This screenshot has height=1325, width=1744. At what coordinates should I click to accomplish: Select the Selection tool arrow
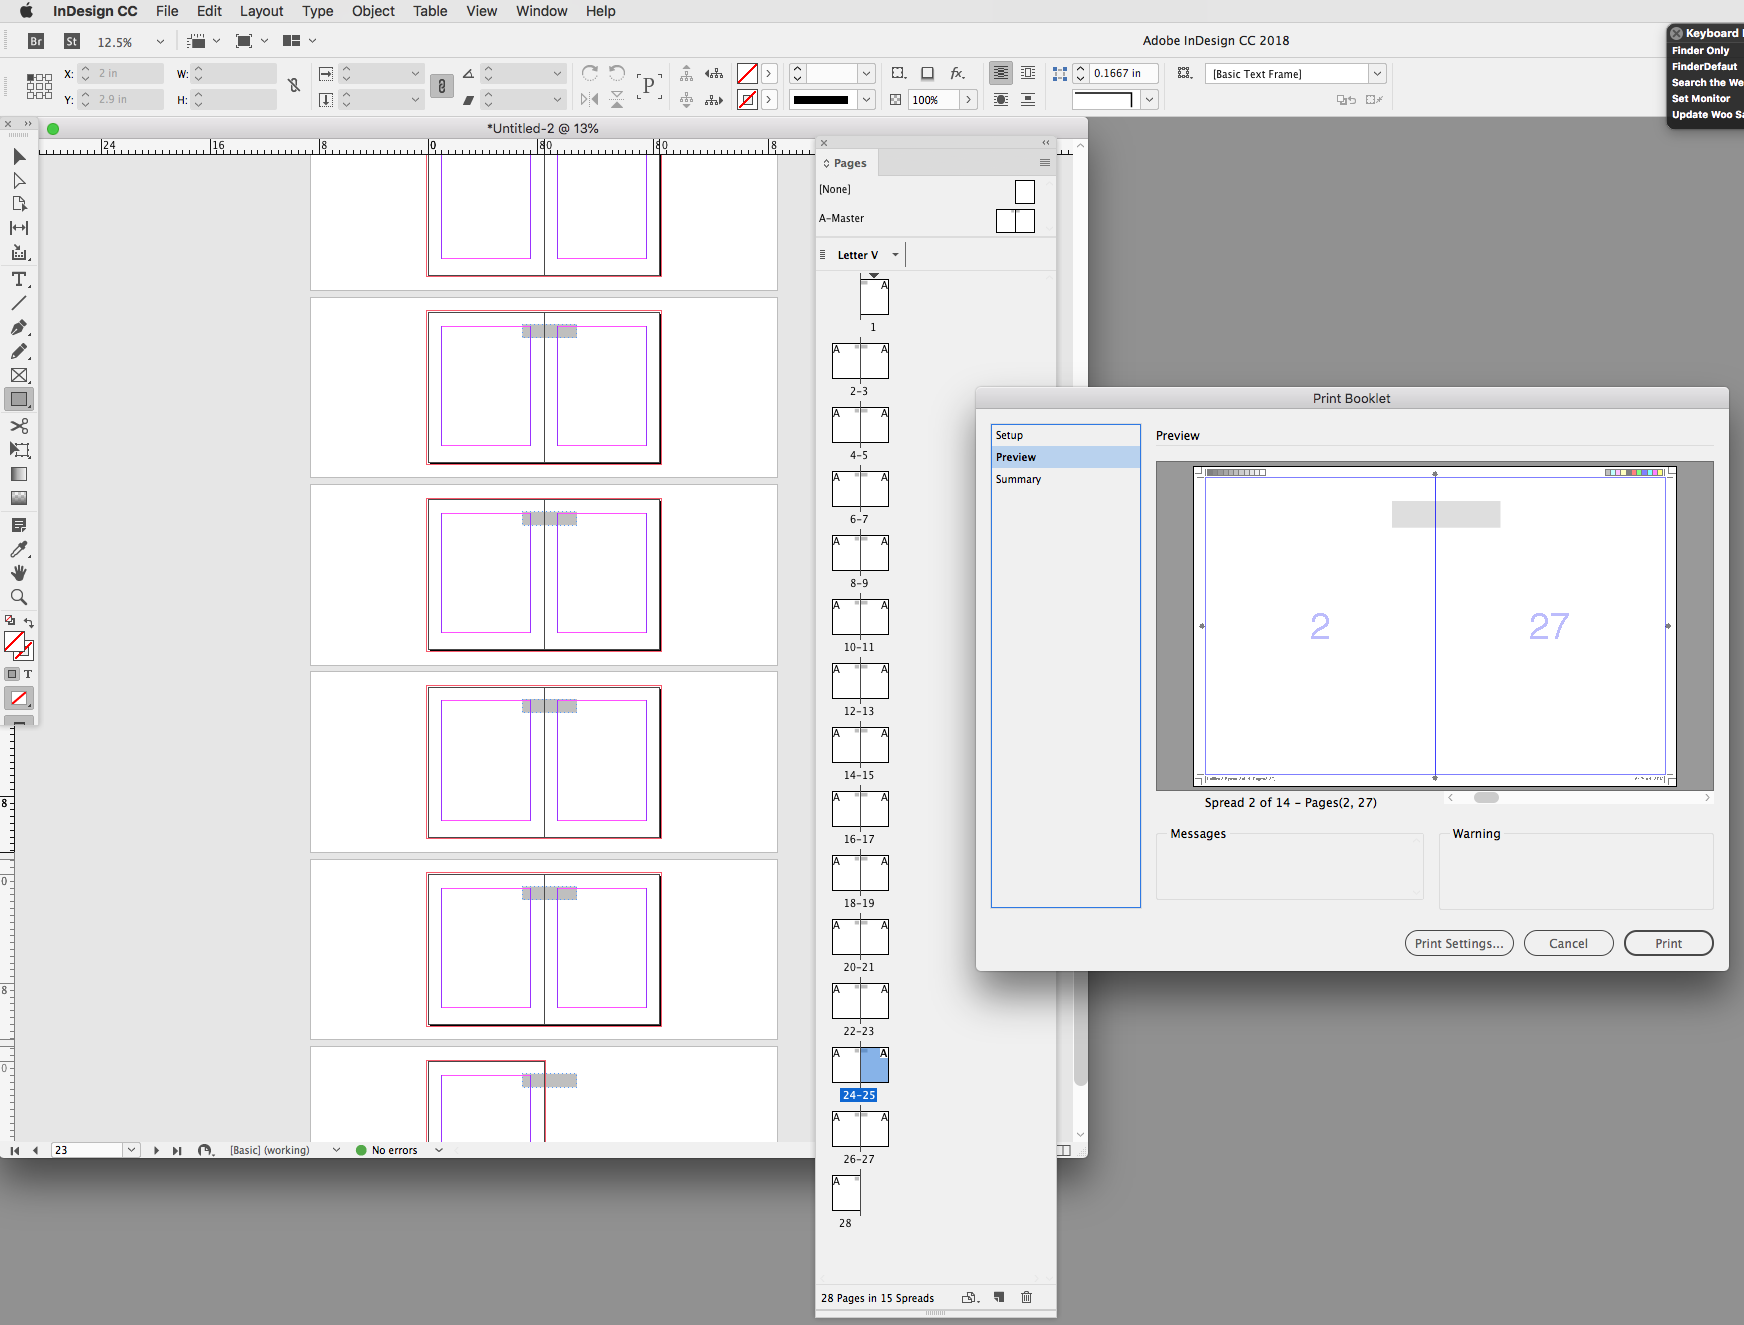[19, 156]
